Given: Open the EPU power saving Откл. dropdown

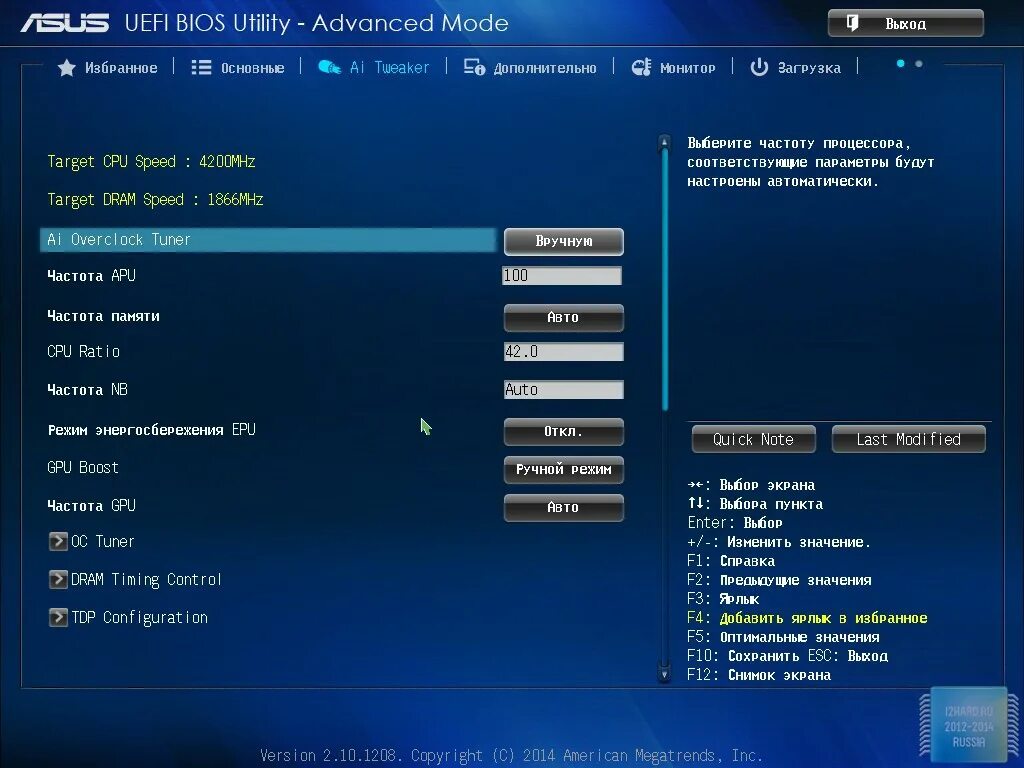Looking at the screenshot, I should 564,432.
